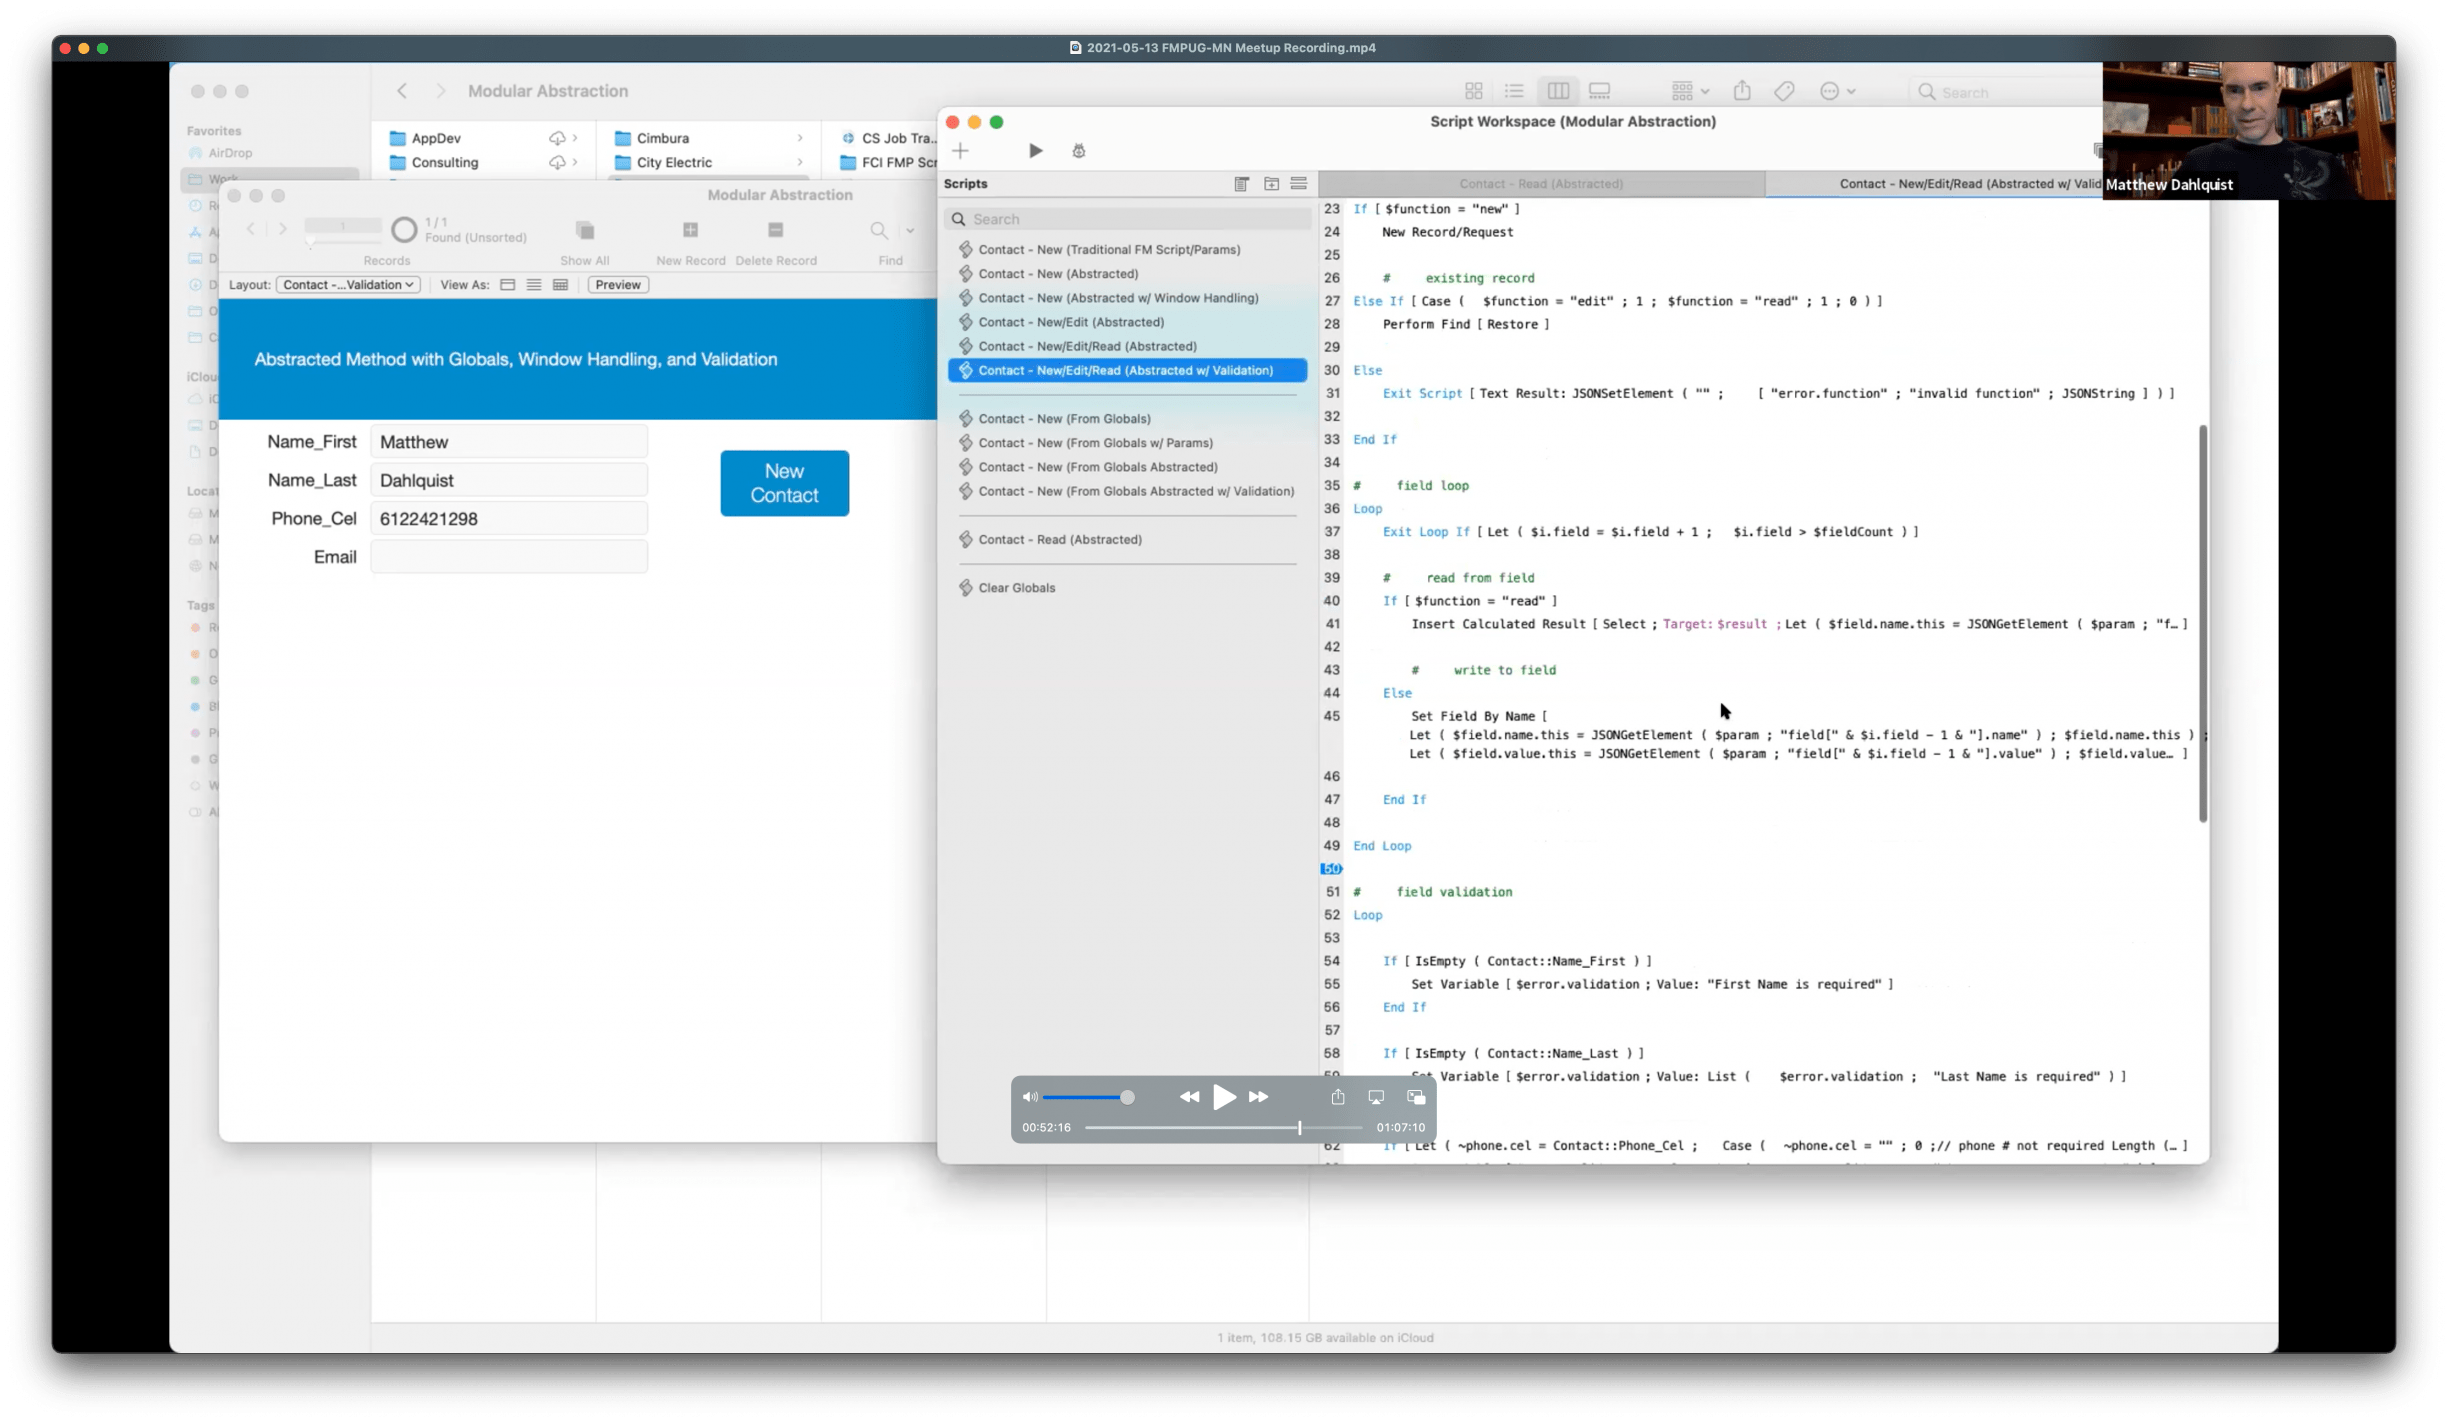Click the picture-in-picture icon in player
Screen dimensions: 2448x1422
coord(1416,1097)
